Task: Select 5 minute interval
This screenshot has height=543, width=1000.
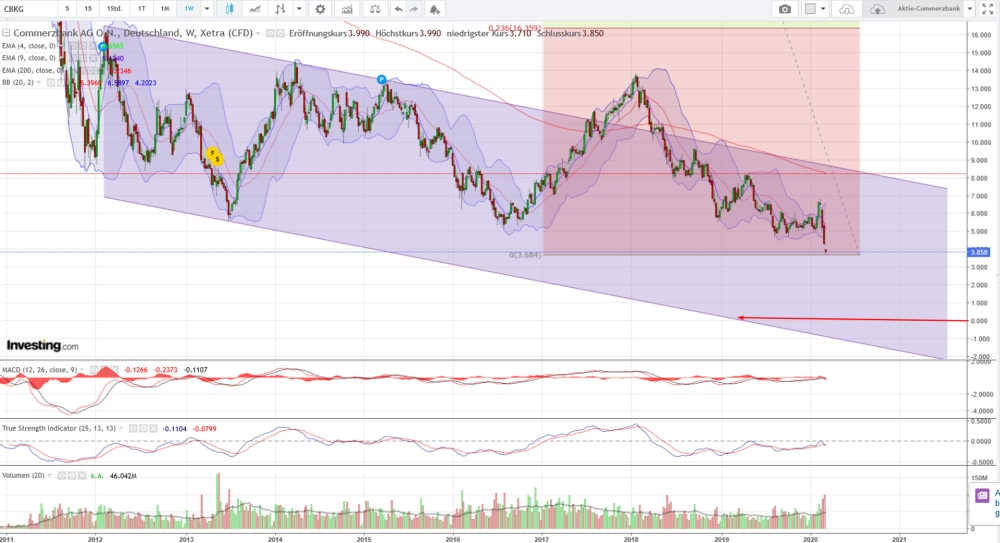Action: [67, 9]
